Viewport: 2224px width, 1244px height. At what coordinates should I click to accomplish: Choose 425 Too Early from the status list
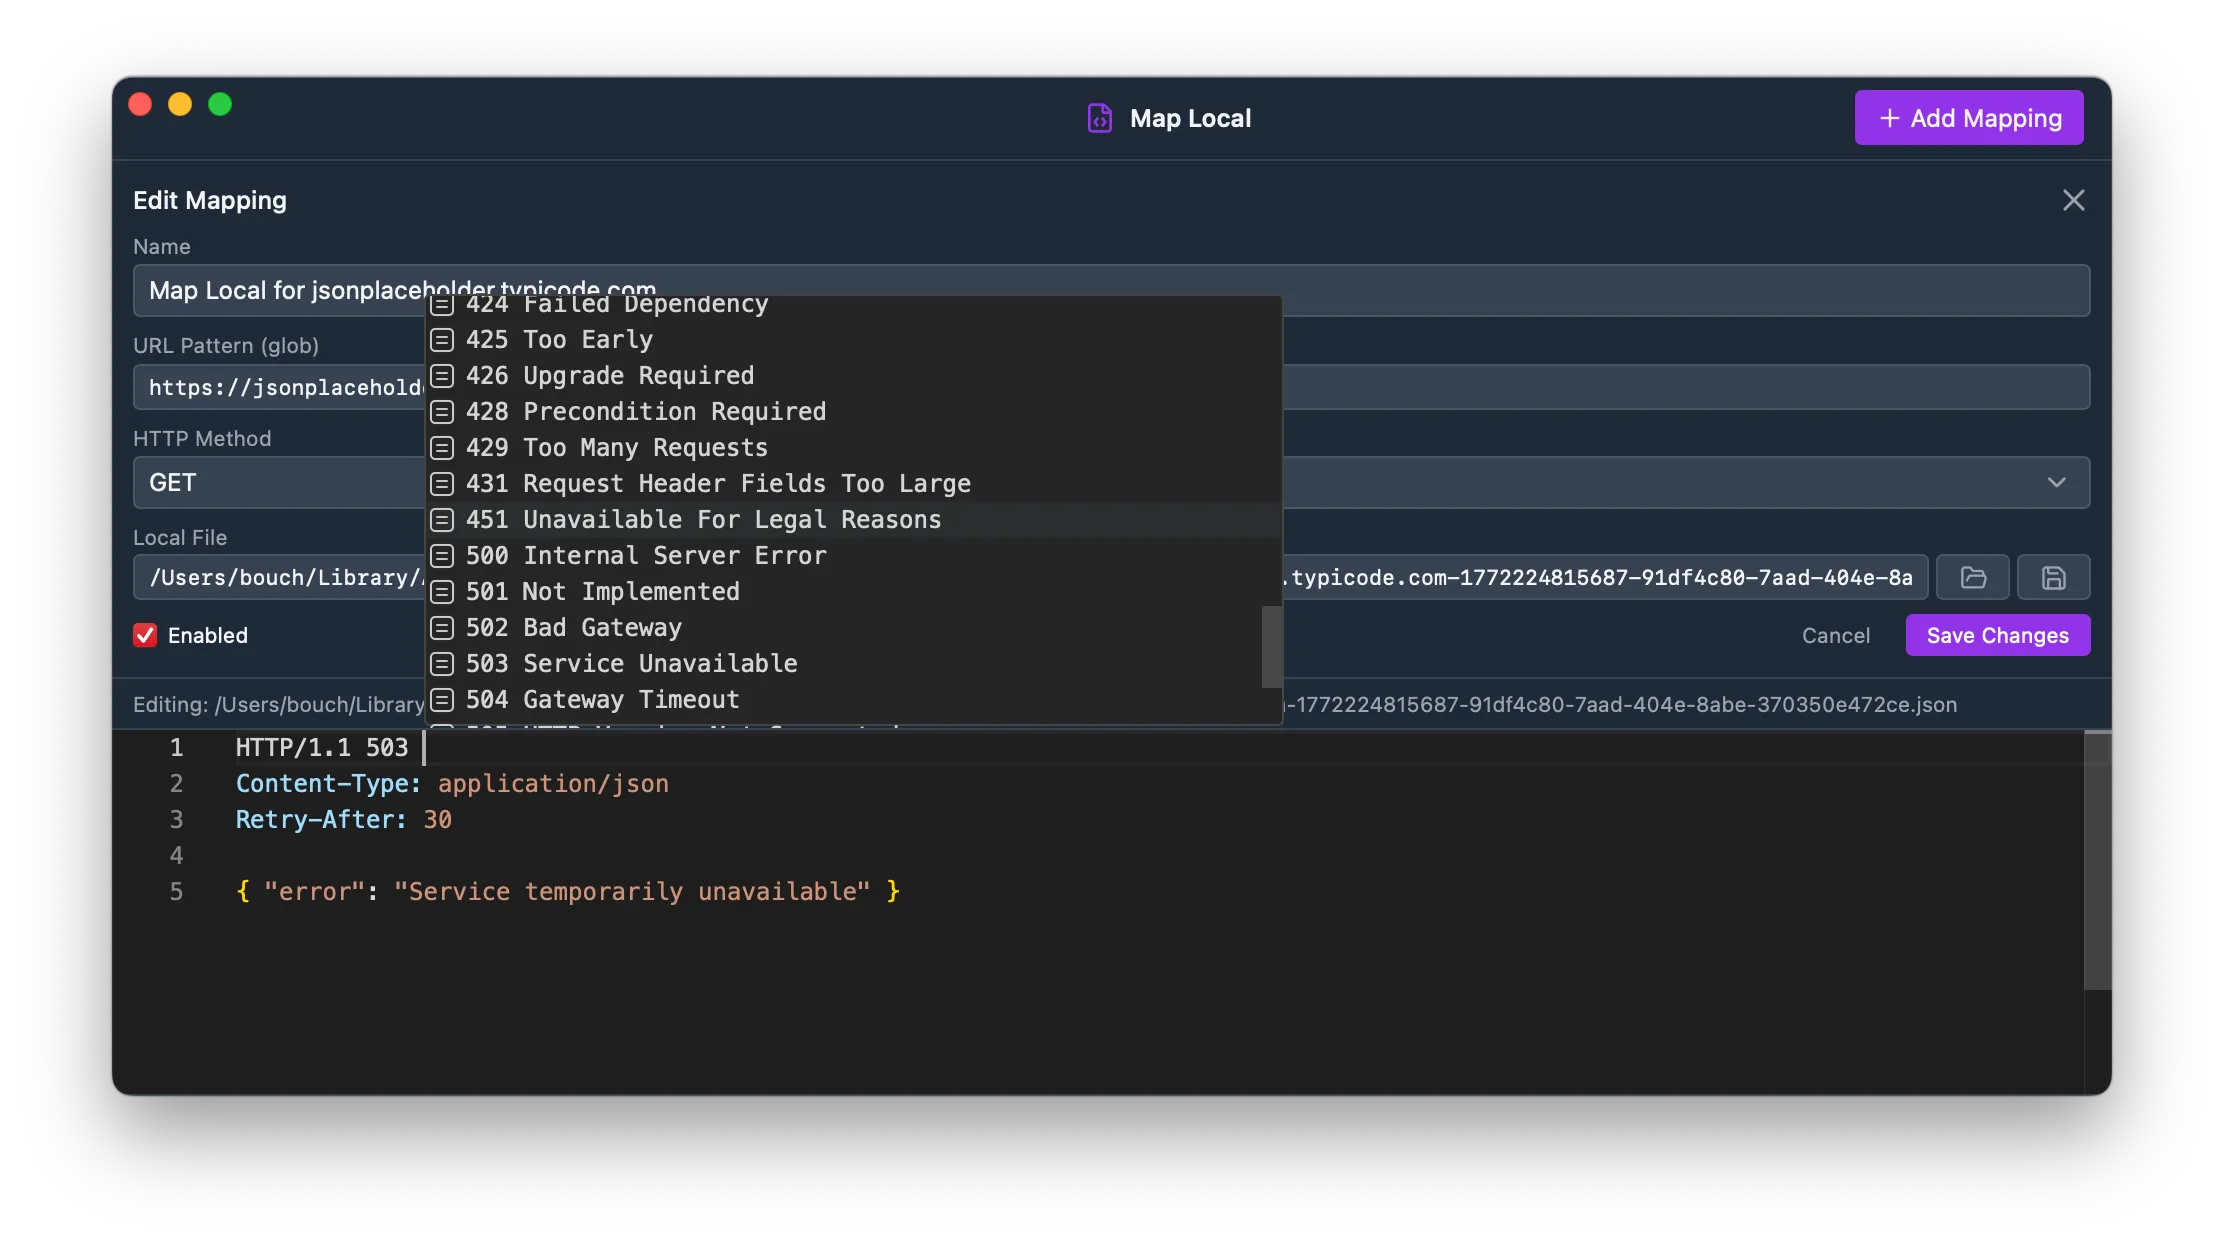tap(560, 340)
